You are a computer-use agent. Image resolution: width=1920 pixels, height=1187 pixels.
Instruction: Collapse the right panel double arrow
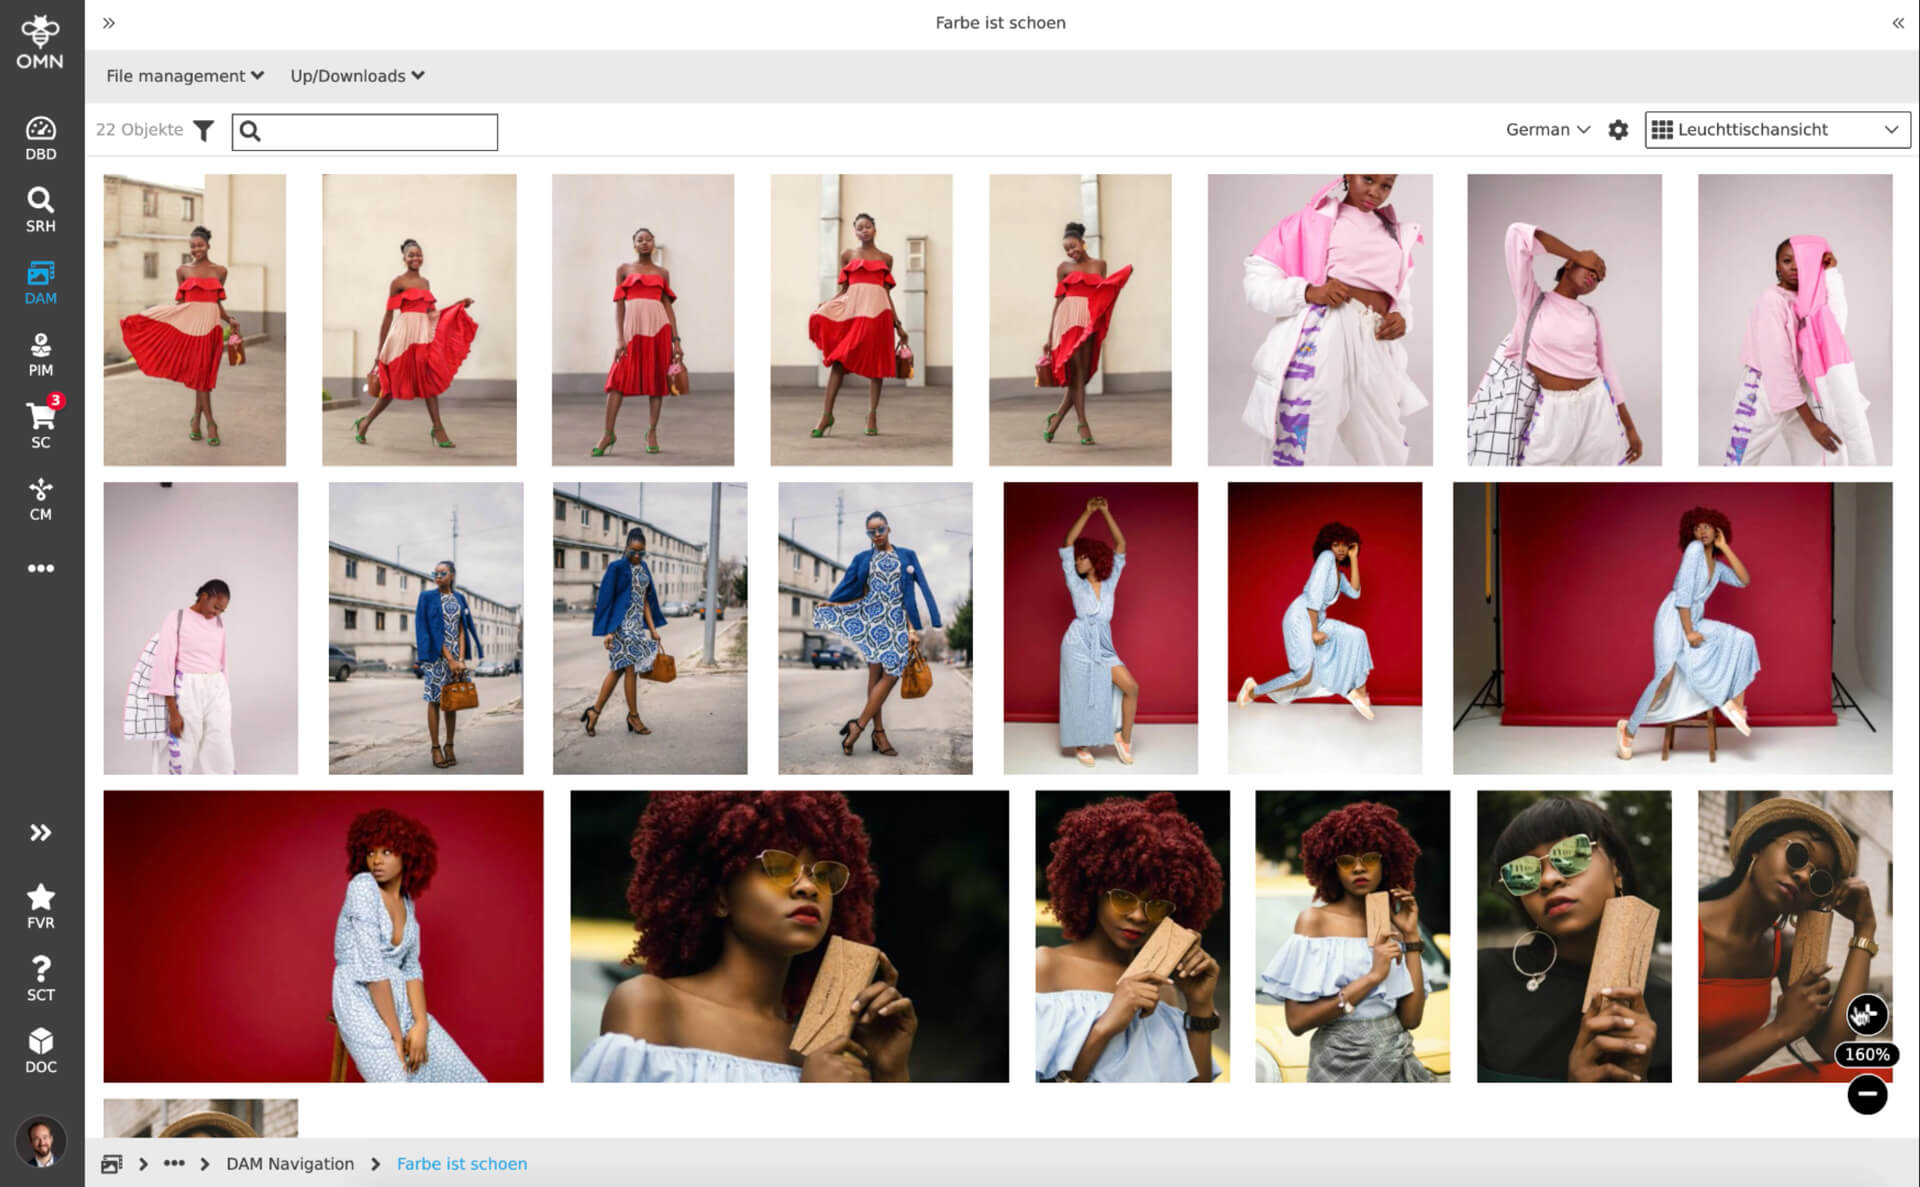tap(1897, 23)
